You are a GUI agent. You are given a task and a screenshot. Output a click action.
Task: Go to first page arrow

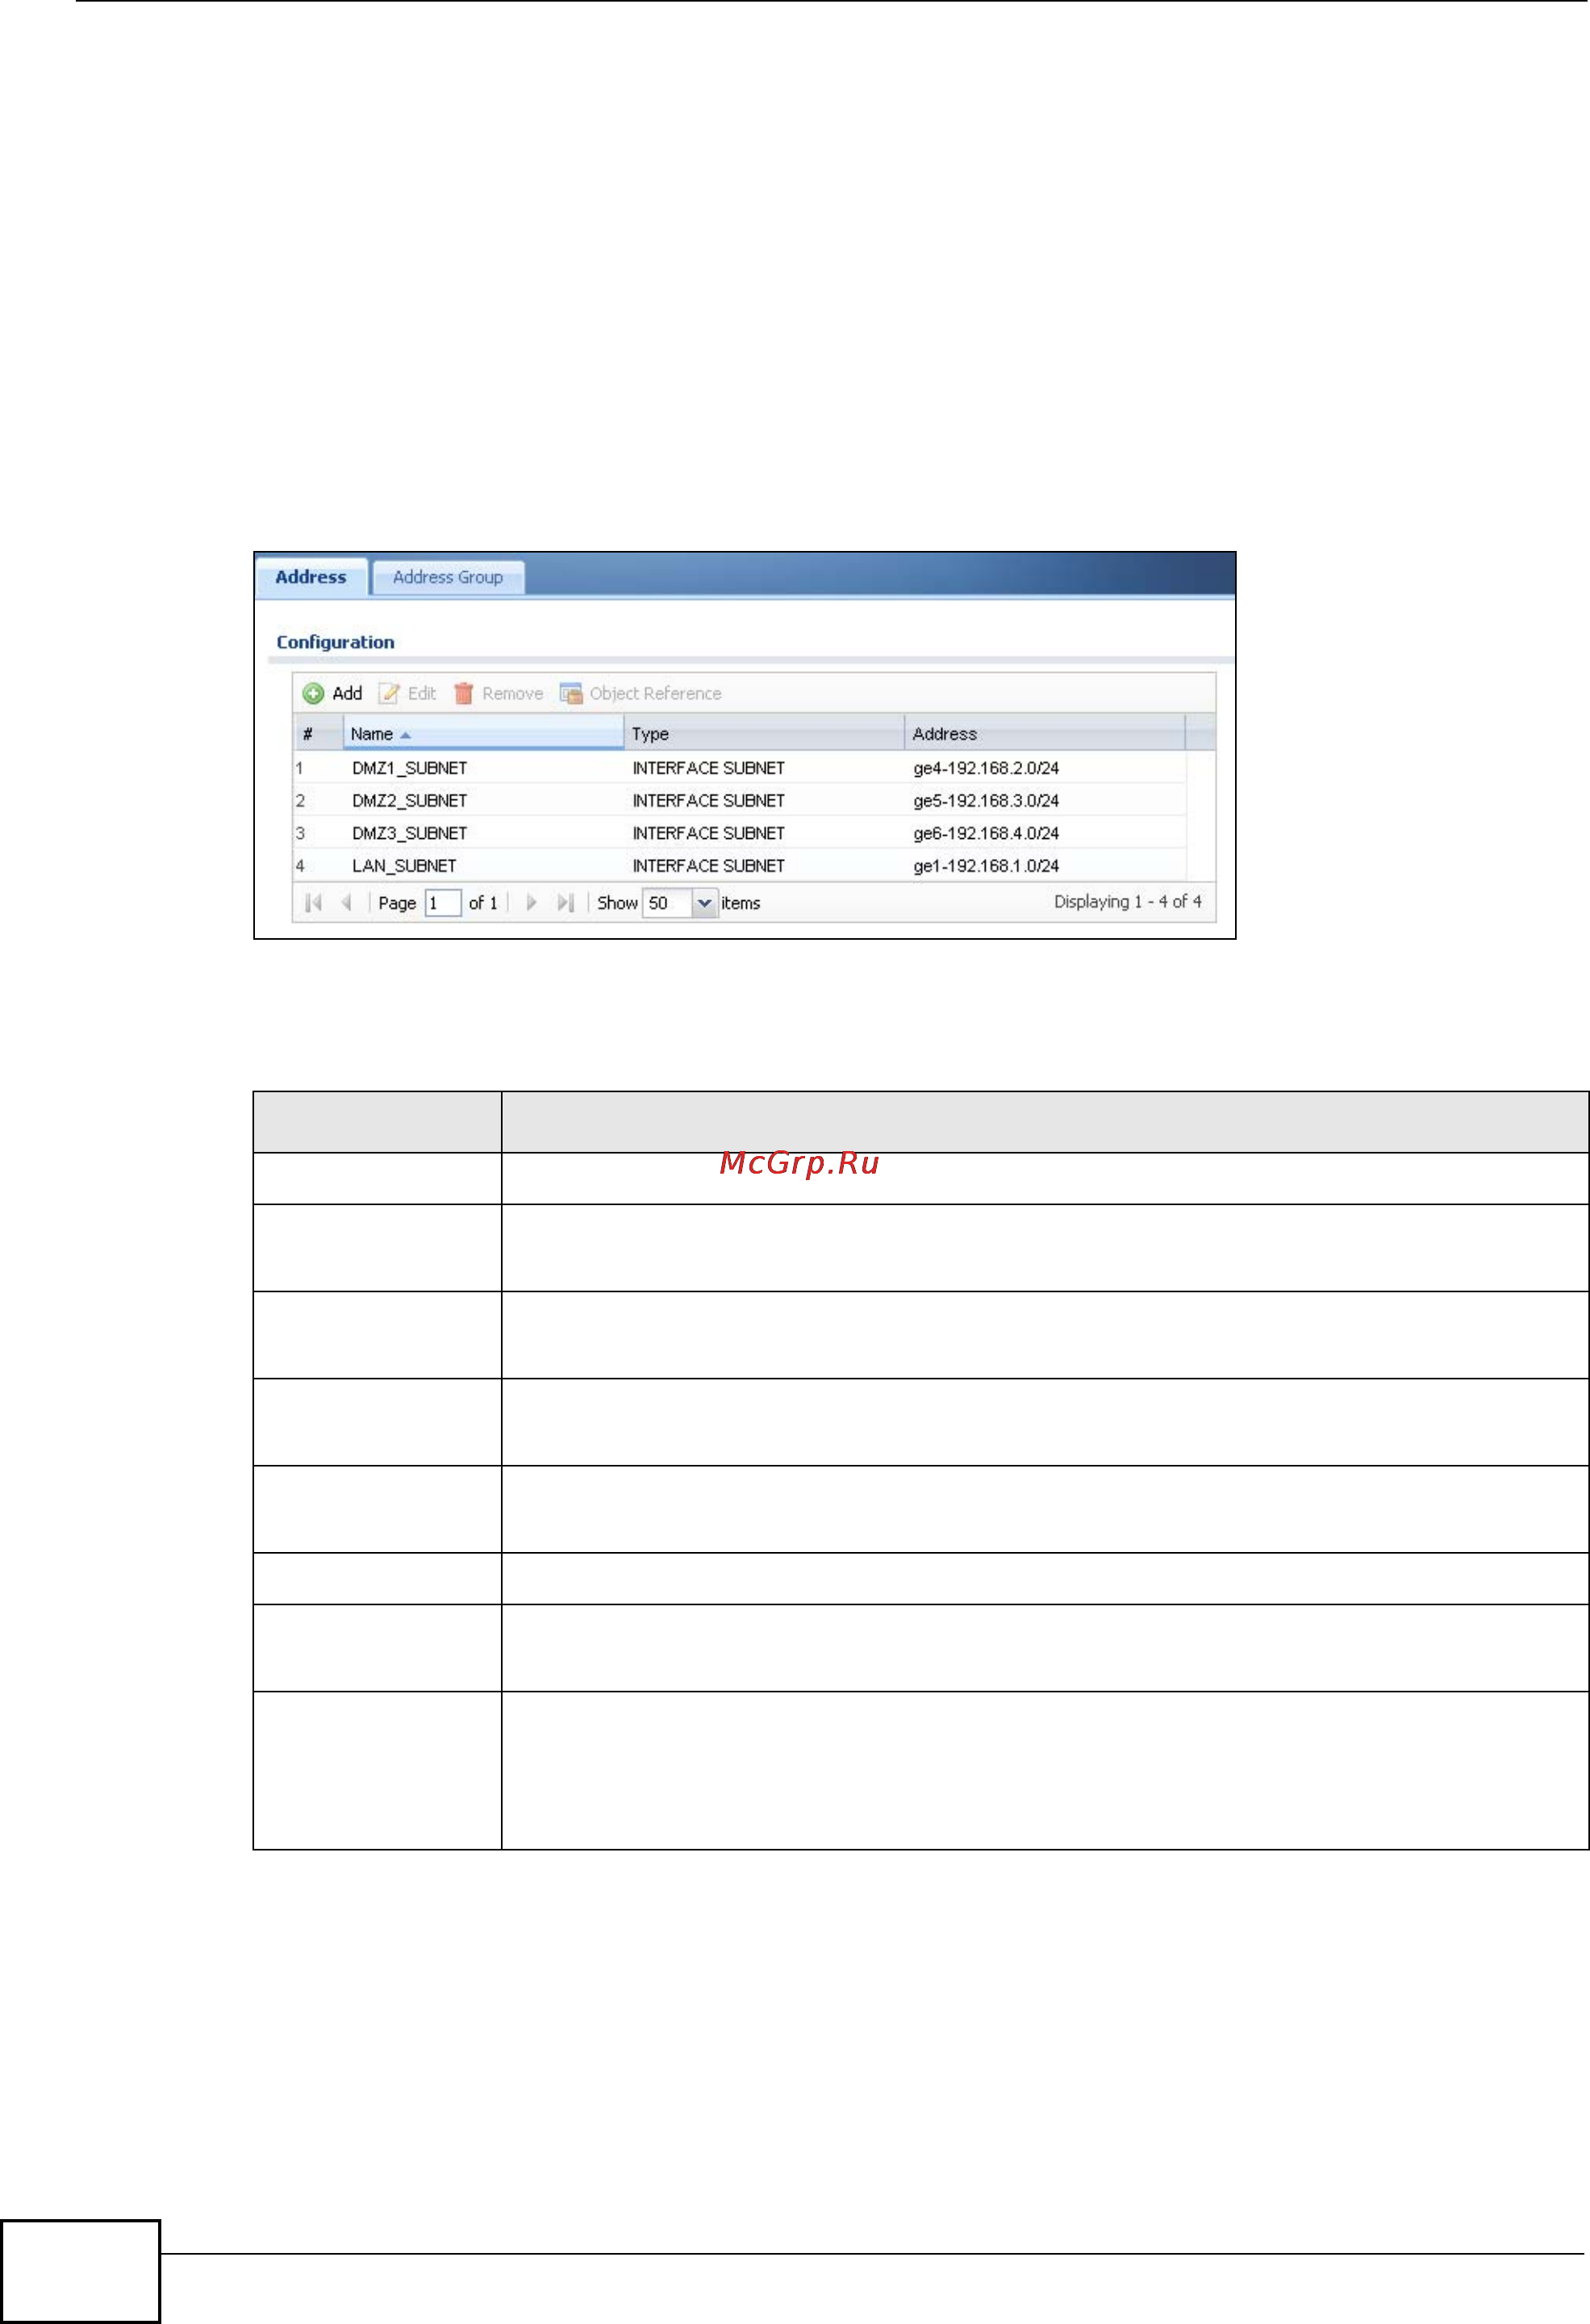click(x=313, y=902)
